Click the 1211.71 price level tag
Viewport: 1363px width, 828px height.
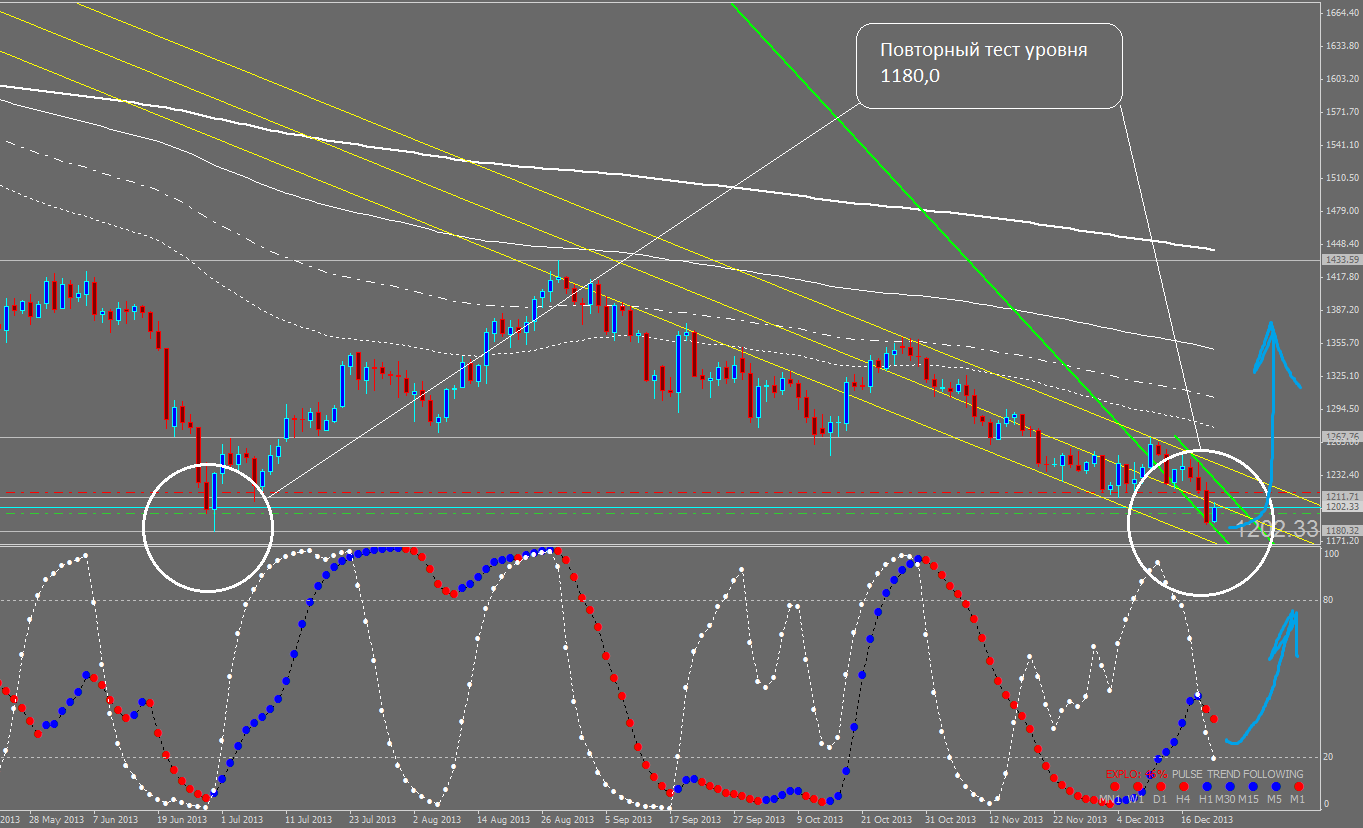[x=1341, y=496]
